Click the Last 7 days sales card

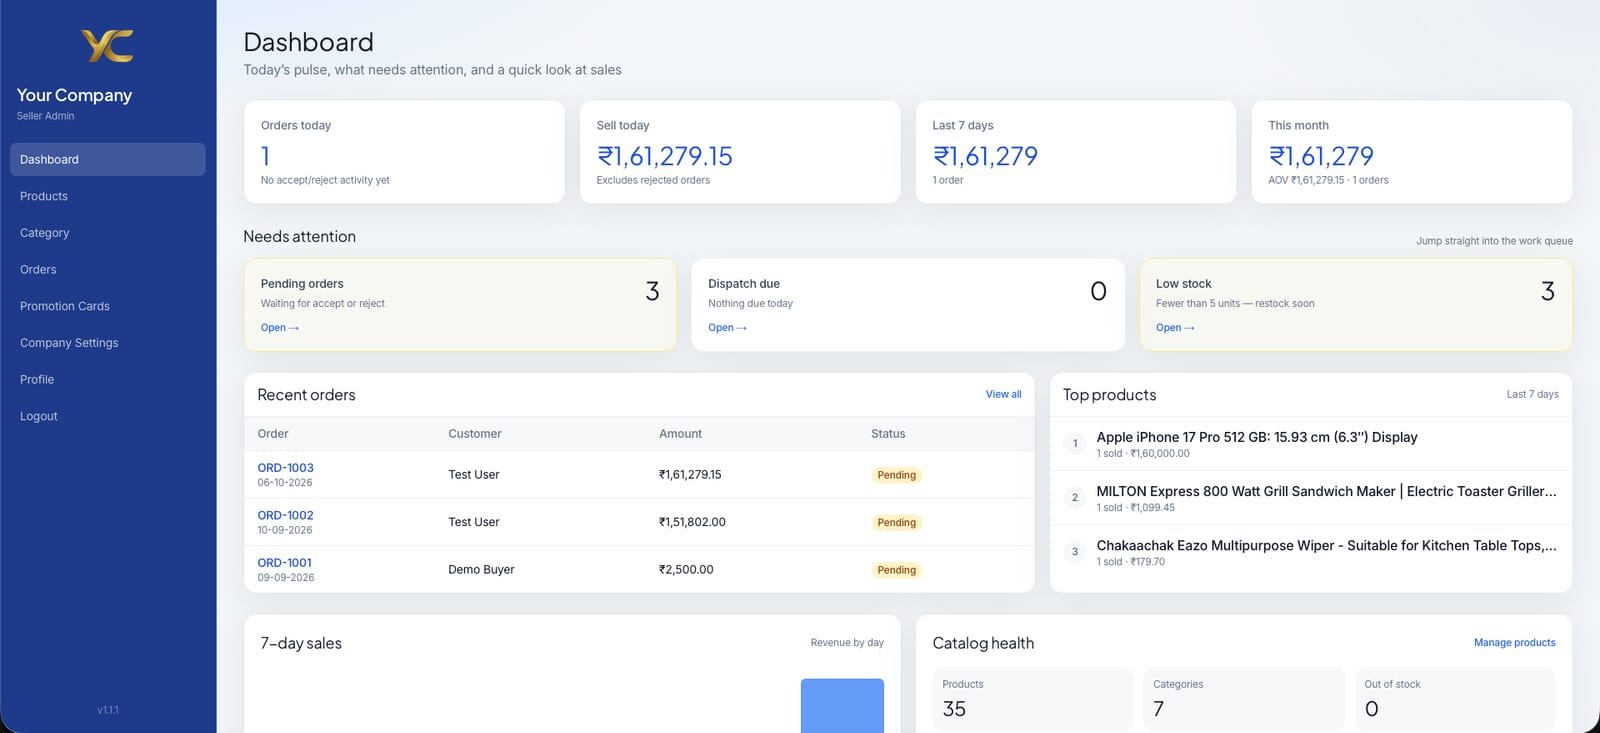click(1076, 152)
